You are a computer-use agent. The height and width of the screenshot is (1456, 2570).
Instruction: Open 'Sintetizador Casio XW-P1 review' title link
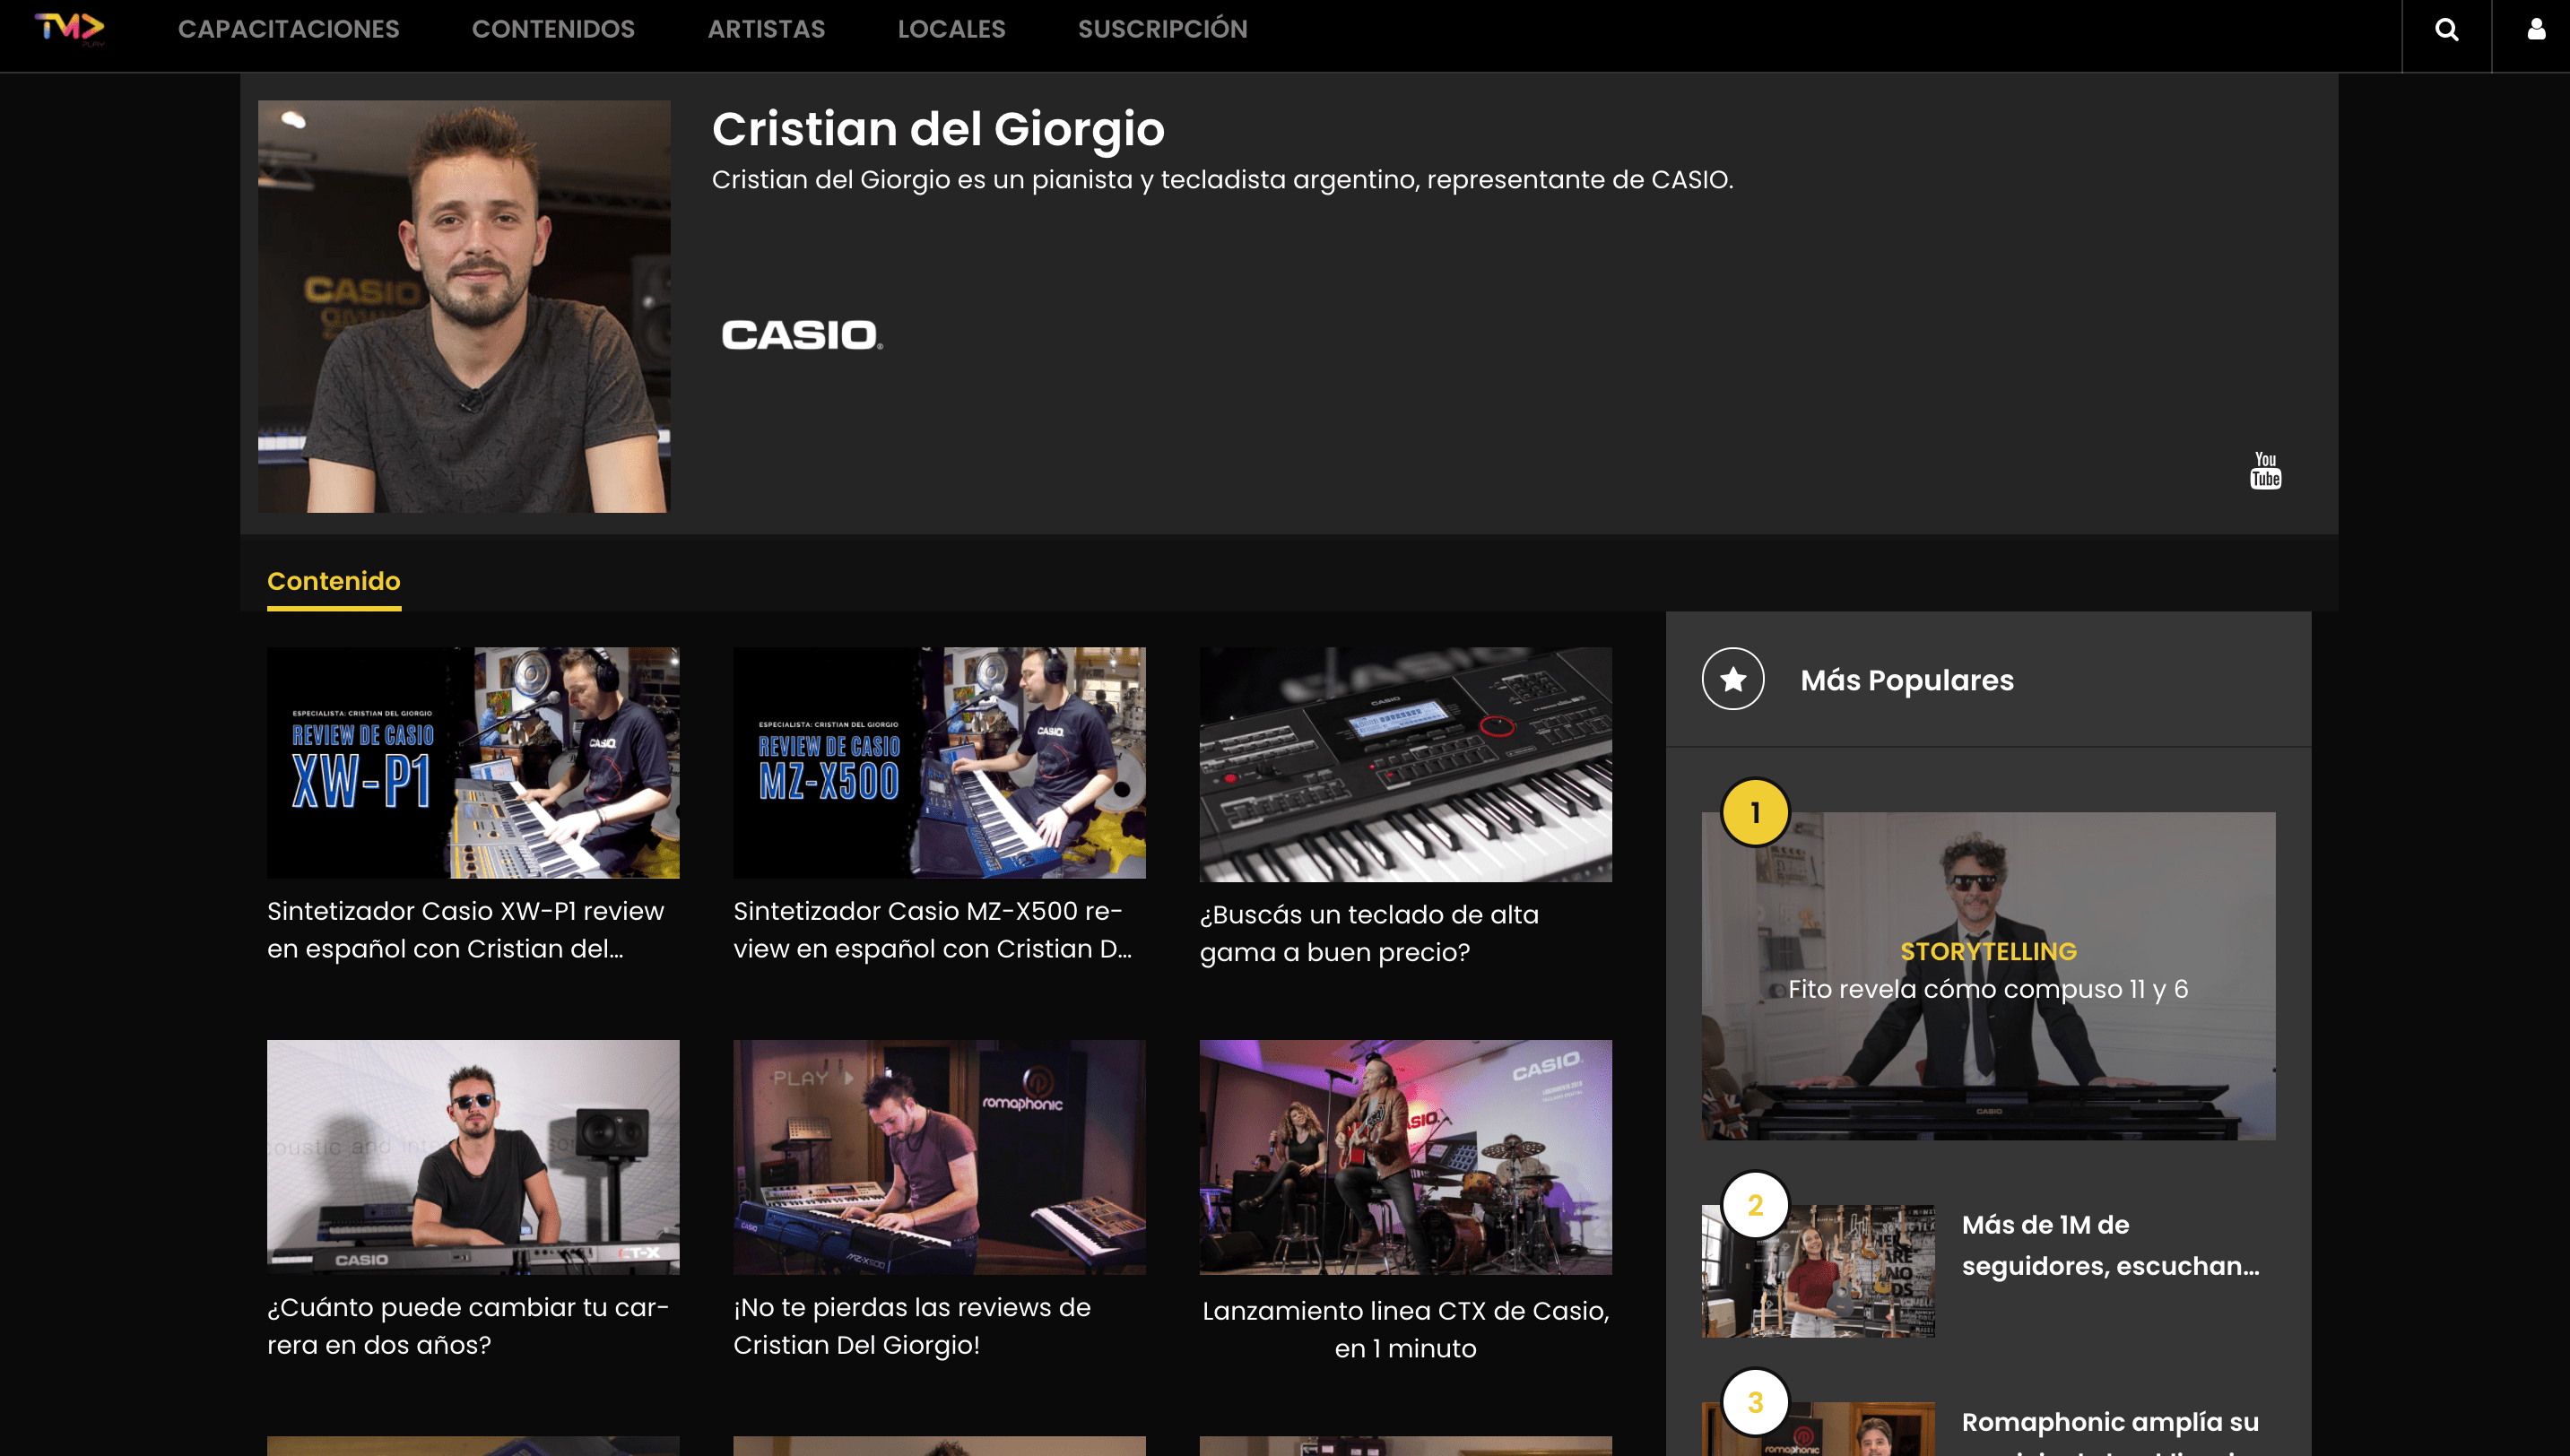click(x=466, y=930)
